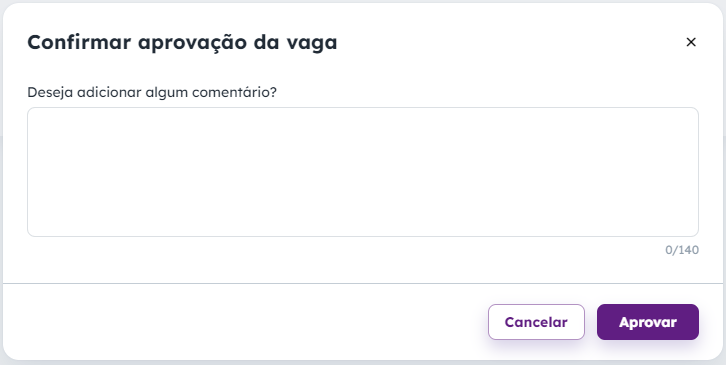
Task: Click the Aprovar button
Action: 648,322
